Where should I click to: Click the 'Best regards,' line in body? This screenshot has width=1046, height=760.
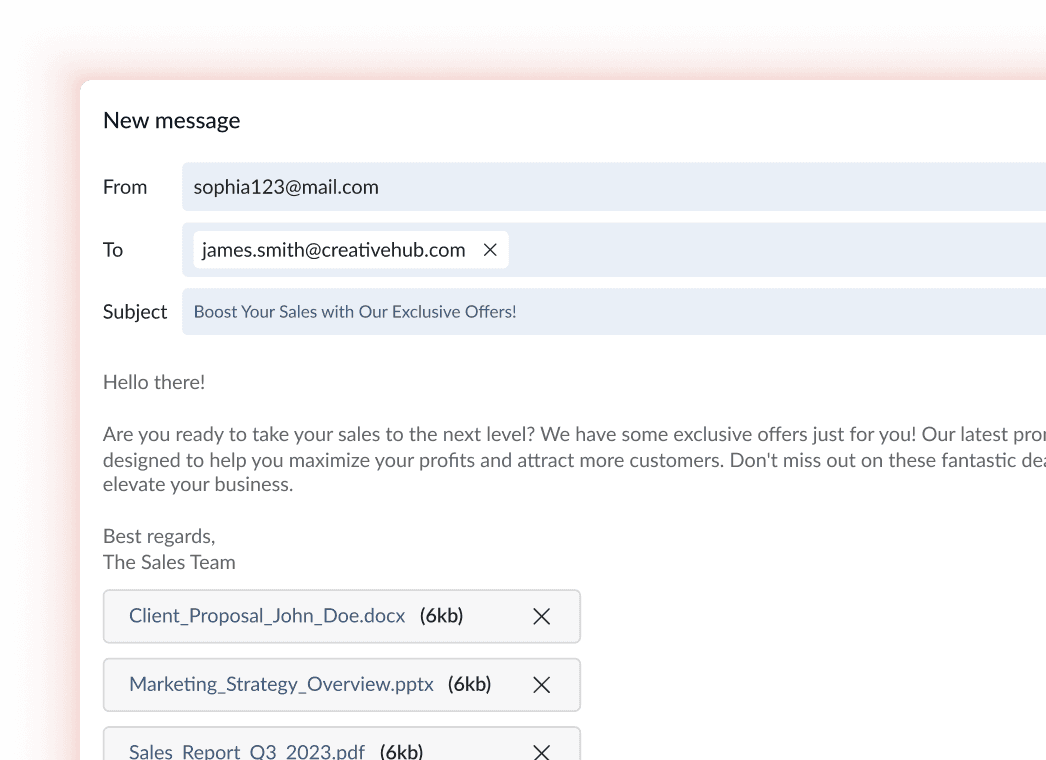[x=159, y=536]
